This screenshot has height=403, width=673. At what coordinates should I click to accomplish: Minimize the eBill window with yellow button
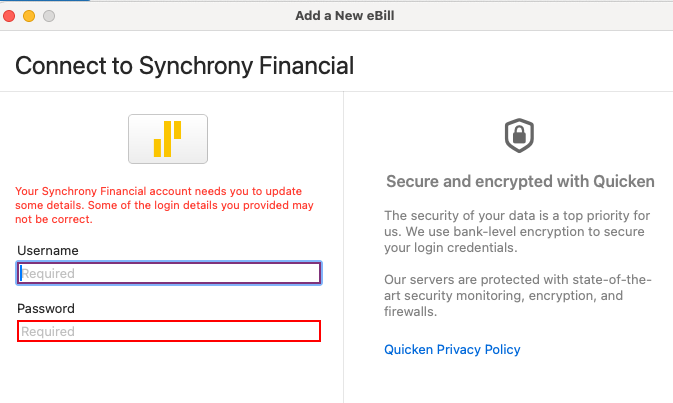coord(29,16)
